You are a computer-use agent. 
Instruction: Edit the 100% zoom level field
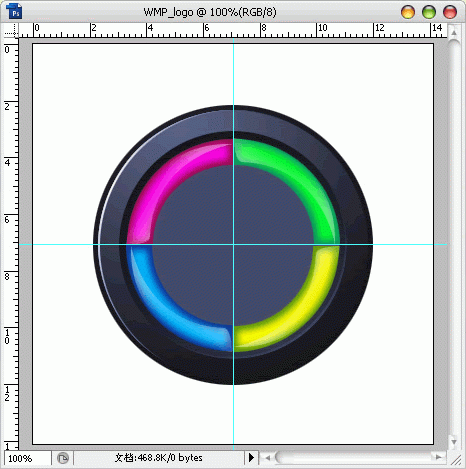[28, 458]
